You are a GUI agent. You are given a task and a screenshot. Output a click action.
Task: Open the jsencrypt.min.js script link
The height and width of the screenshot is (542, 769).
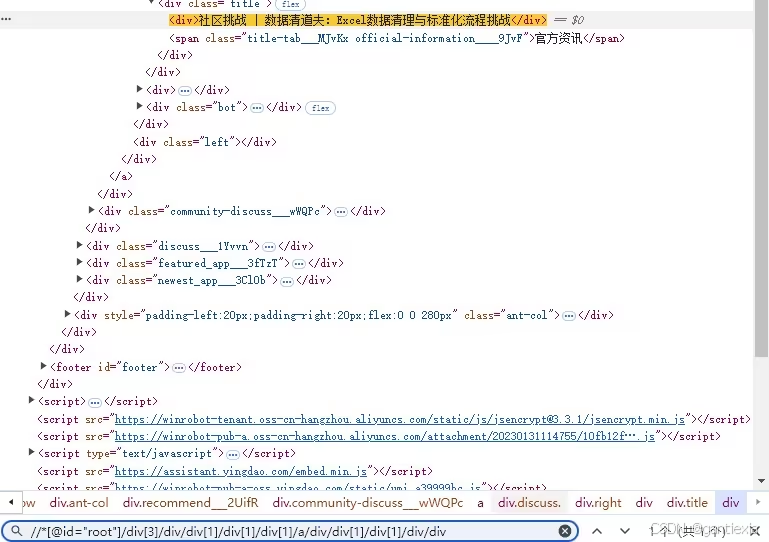[400, 420]
